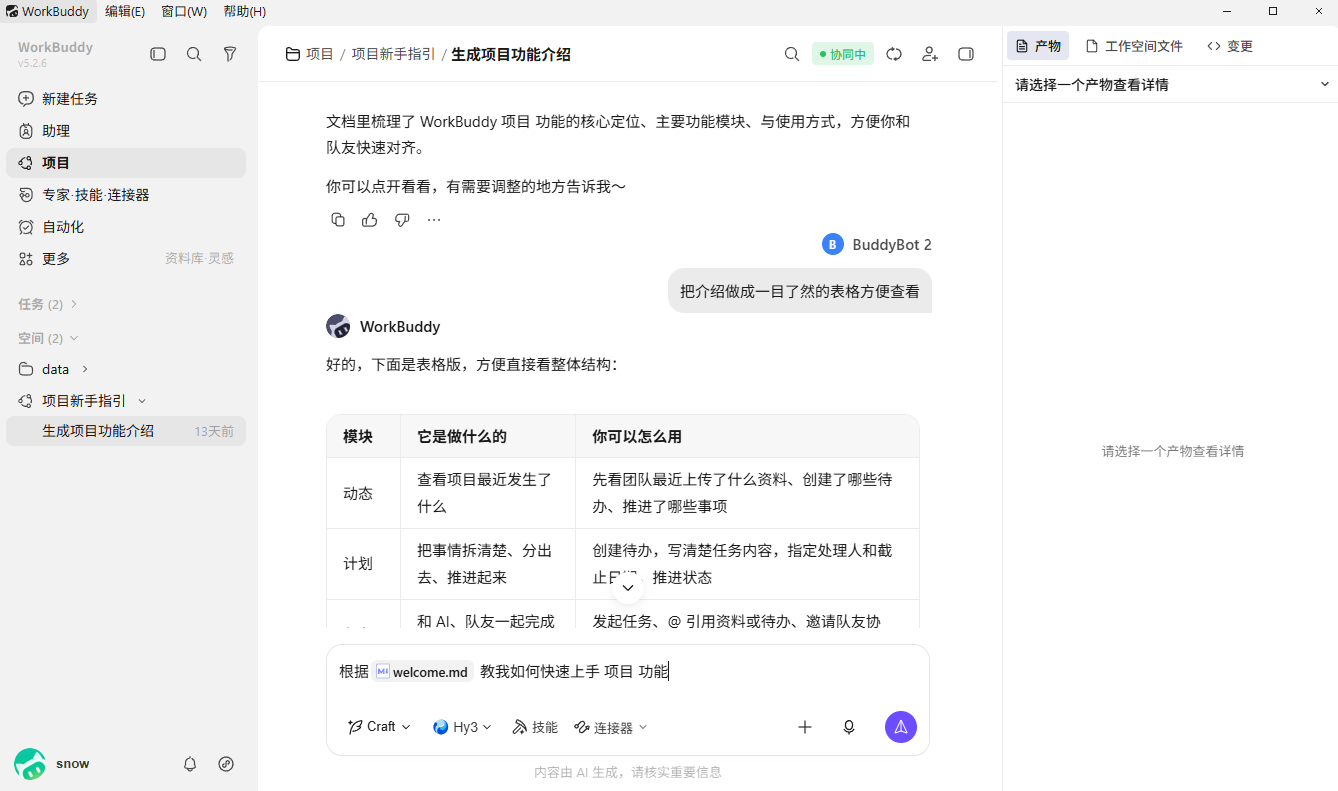Open the 连接器 connector dropdown

point(611,727)
